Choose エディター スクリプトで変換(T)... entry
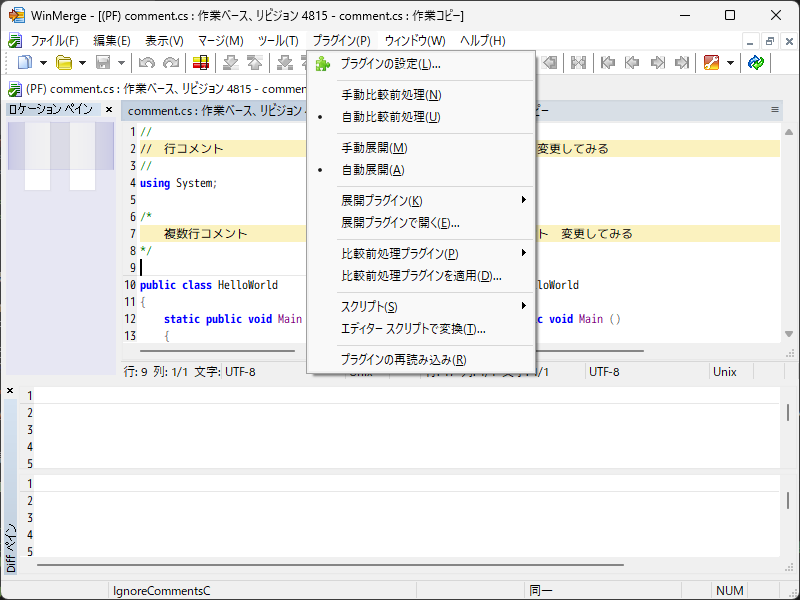This screenshot has height=600, width=800. pos(421,329)
